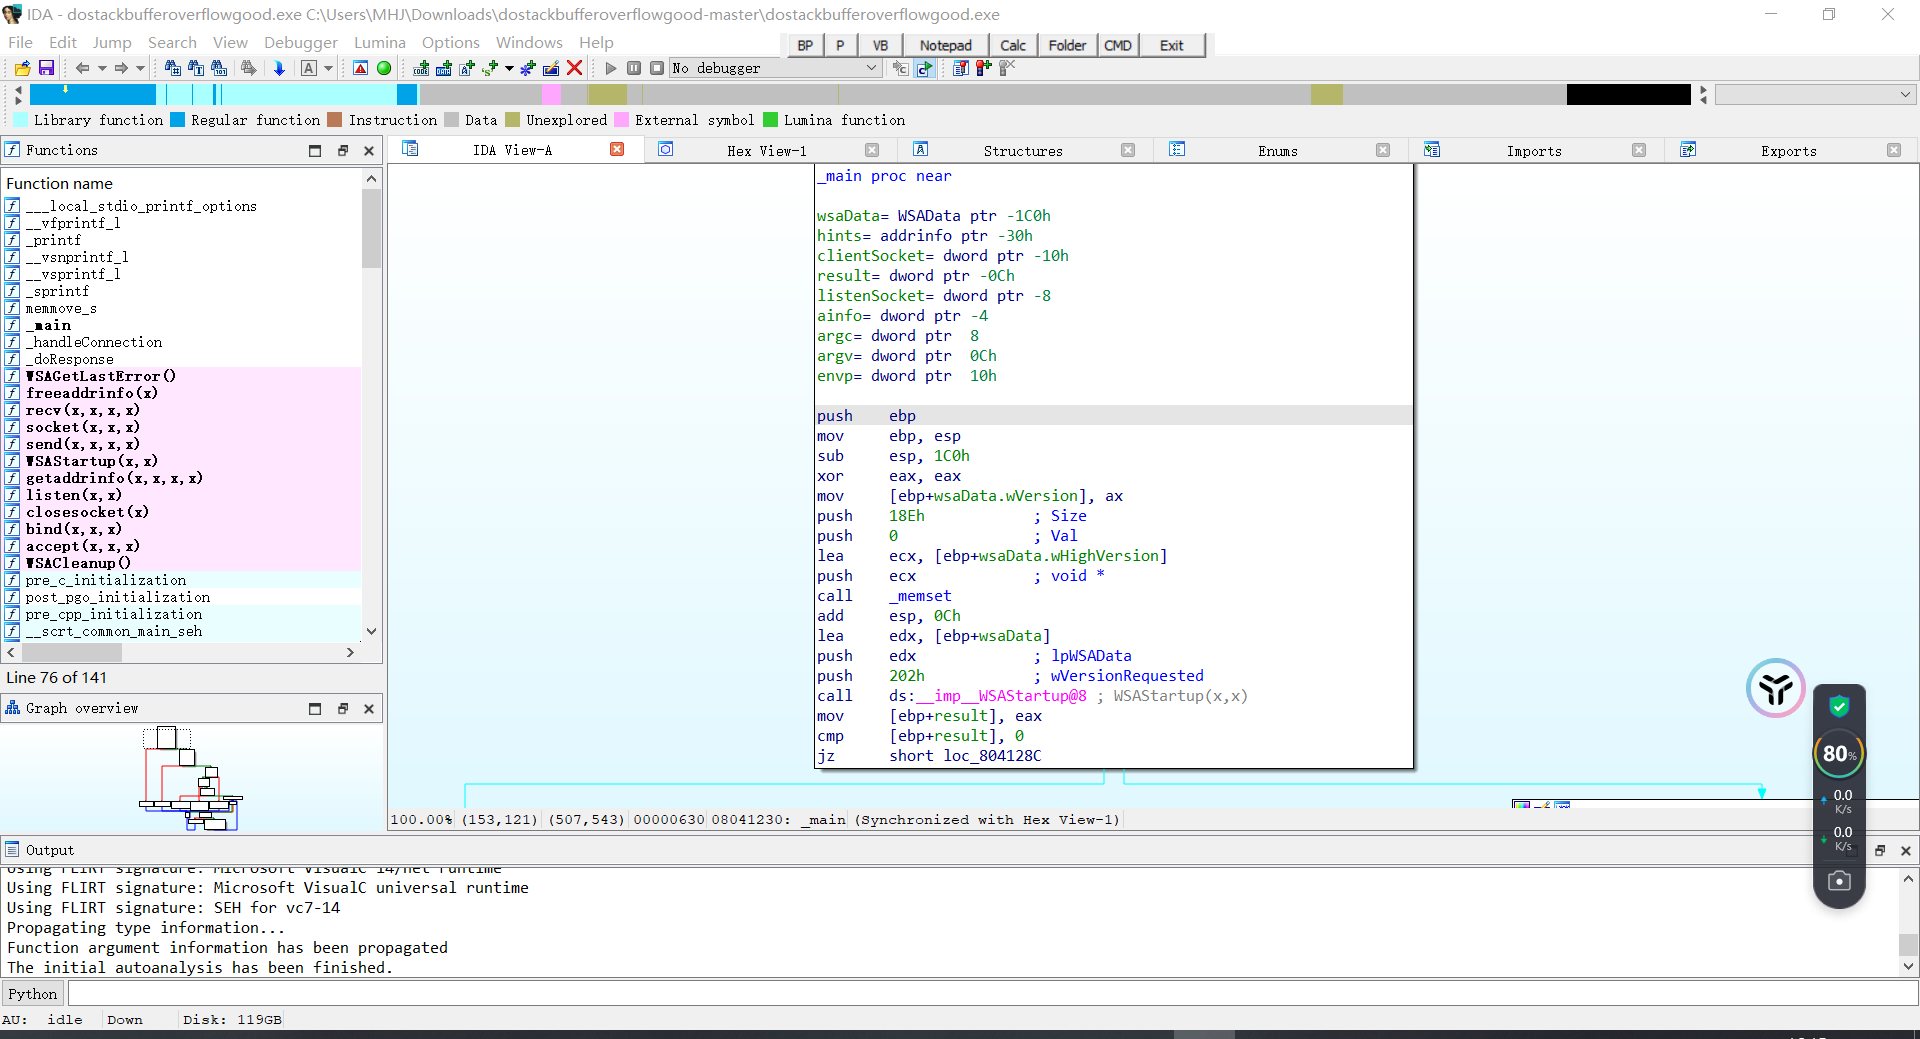Click the blue down-arrow jump icon
Viewport: 1920px width, 1039px height.
(x=279, y=68)
